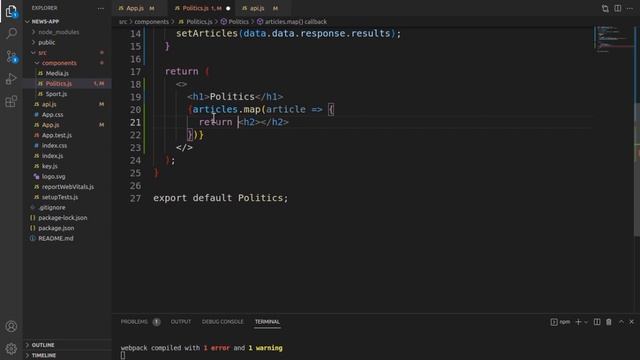The height and width of the screenshot is (360, 640).
Task: Open the Search view icon
Action: pos(11,33)
